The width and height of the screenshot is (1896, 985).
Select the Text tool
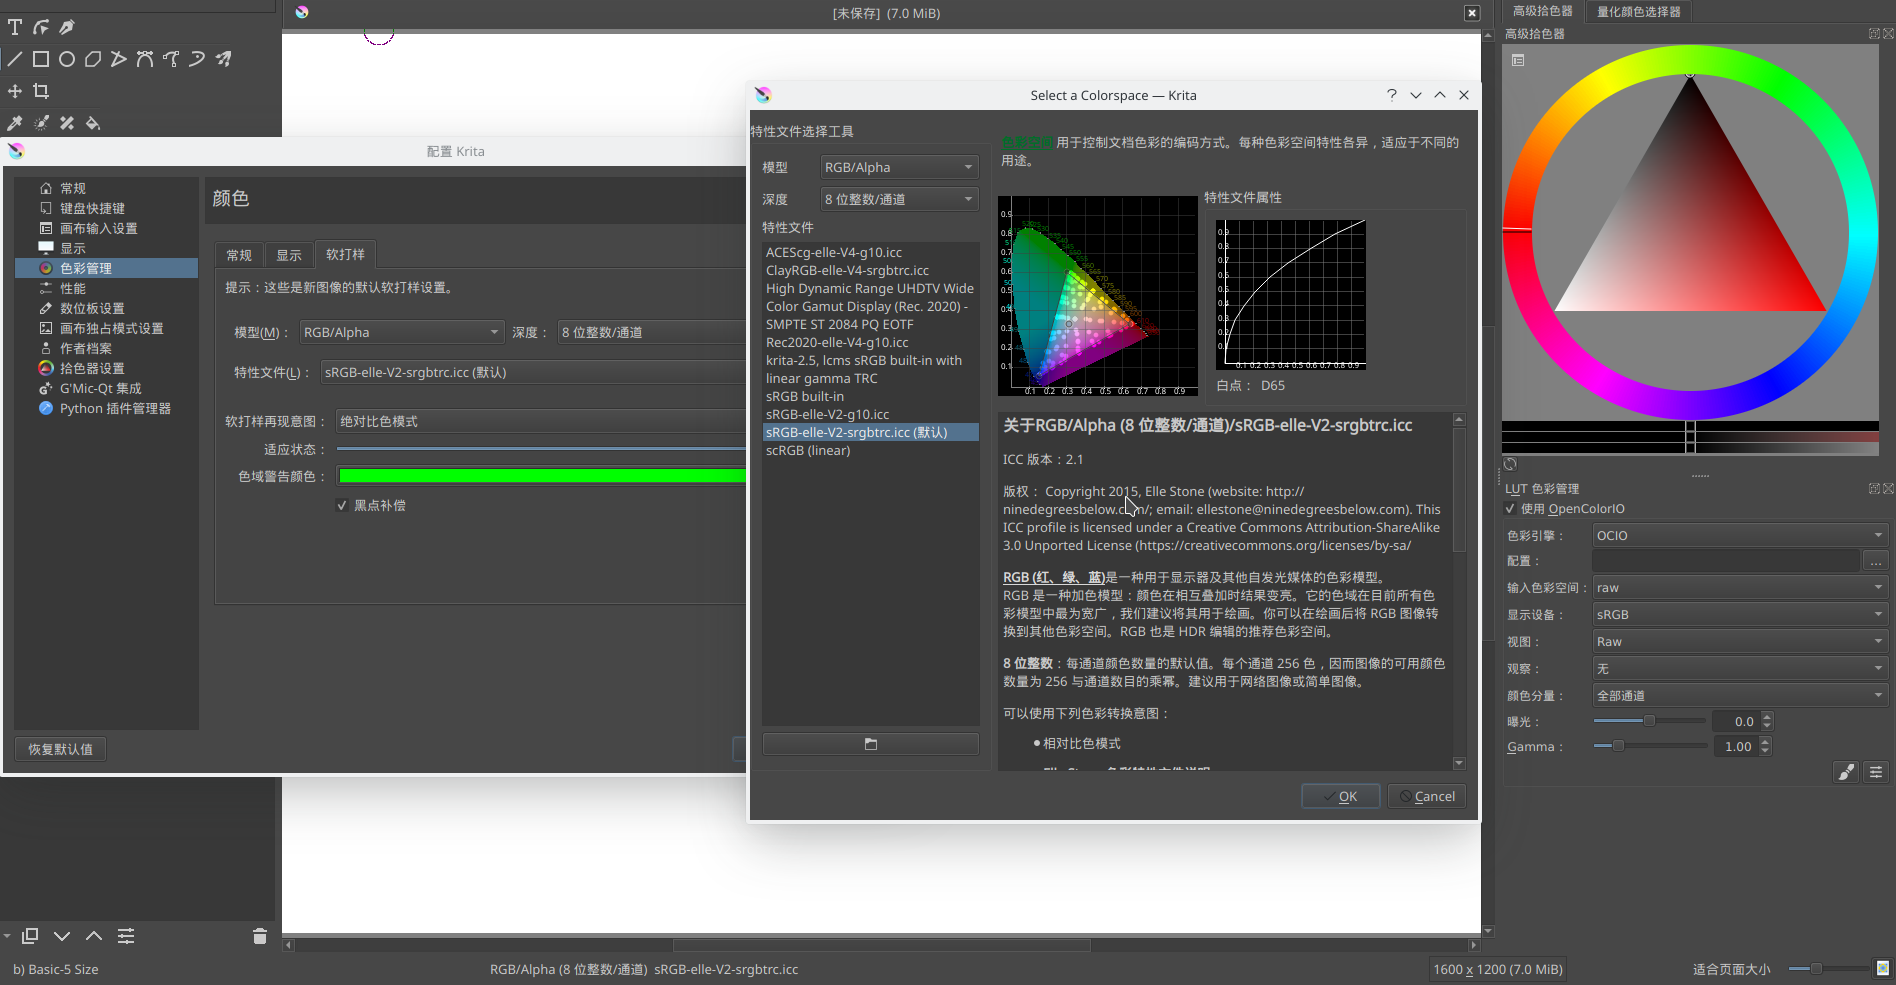tap(15, 27)
